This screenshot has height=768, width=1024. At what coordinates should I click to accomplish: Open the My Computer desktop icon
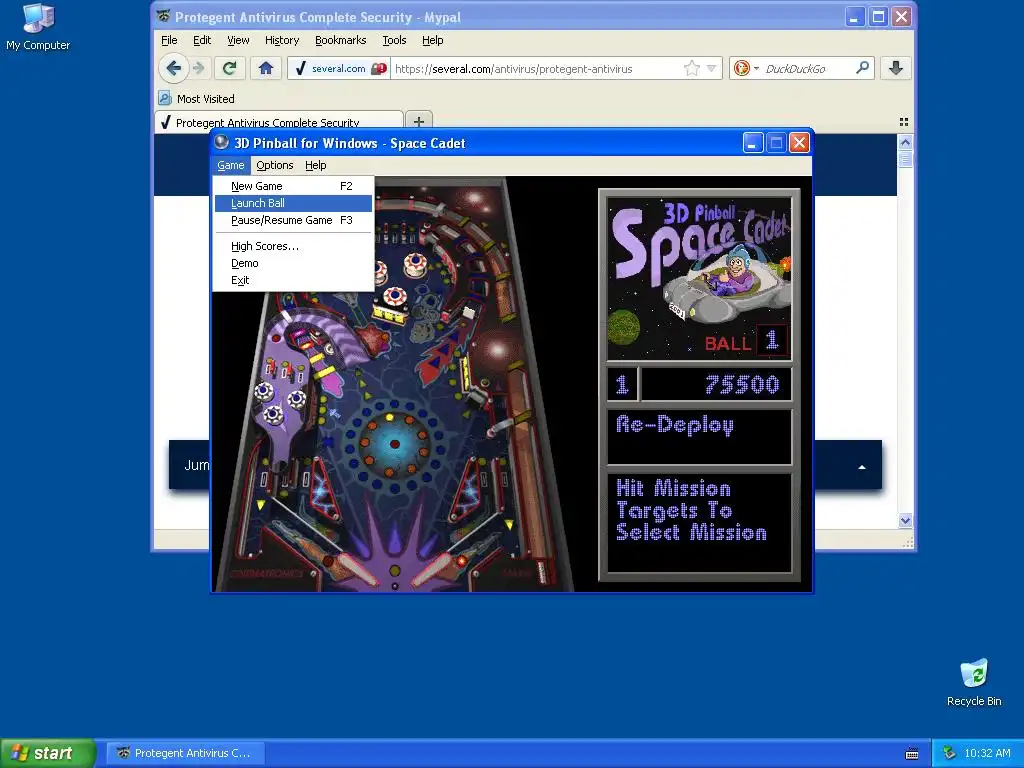click(38, 27)
